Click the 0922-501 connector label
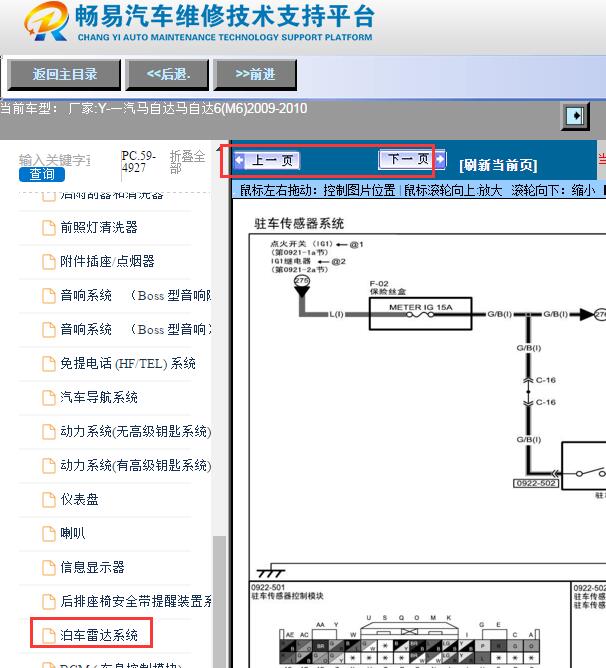Screen dimensions: 606x668 pos(268,587)
